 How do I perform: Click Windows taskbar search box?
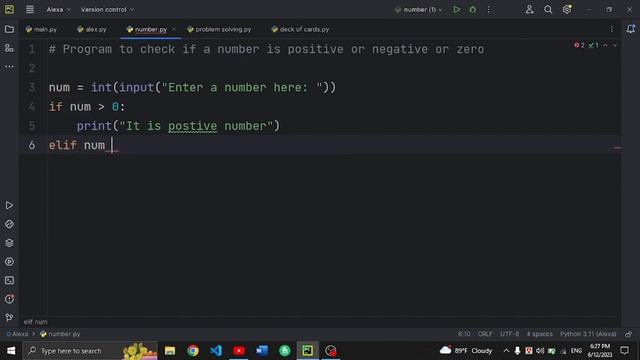point(90,351)
